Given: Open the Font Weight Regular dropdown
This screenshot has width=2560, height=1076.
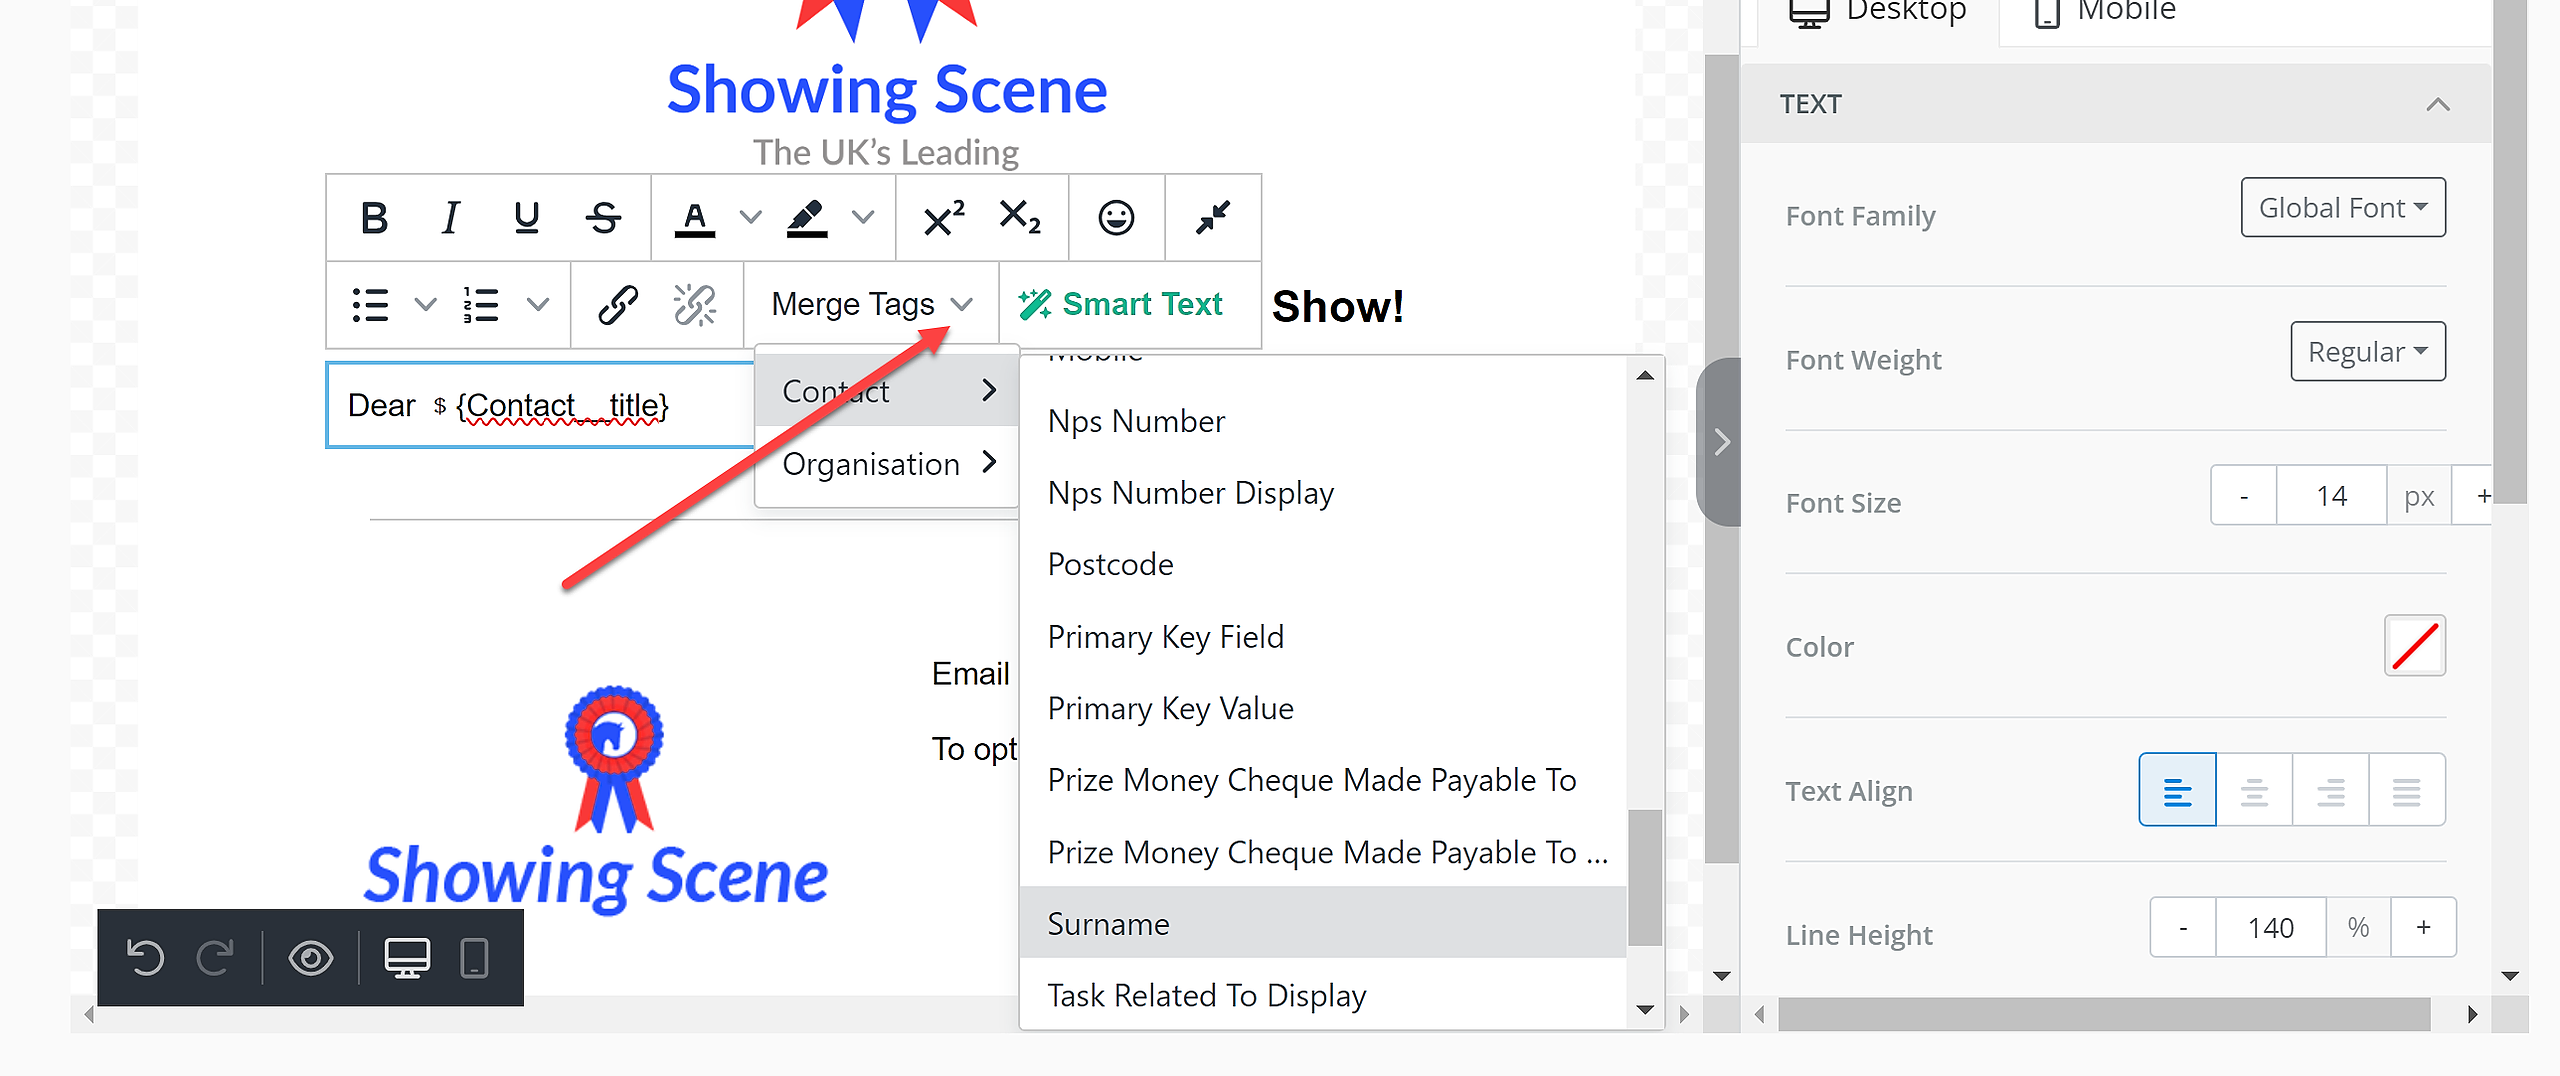Looking at the screenshot, I should (2368, 351).
